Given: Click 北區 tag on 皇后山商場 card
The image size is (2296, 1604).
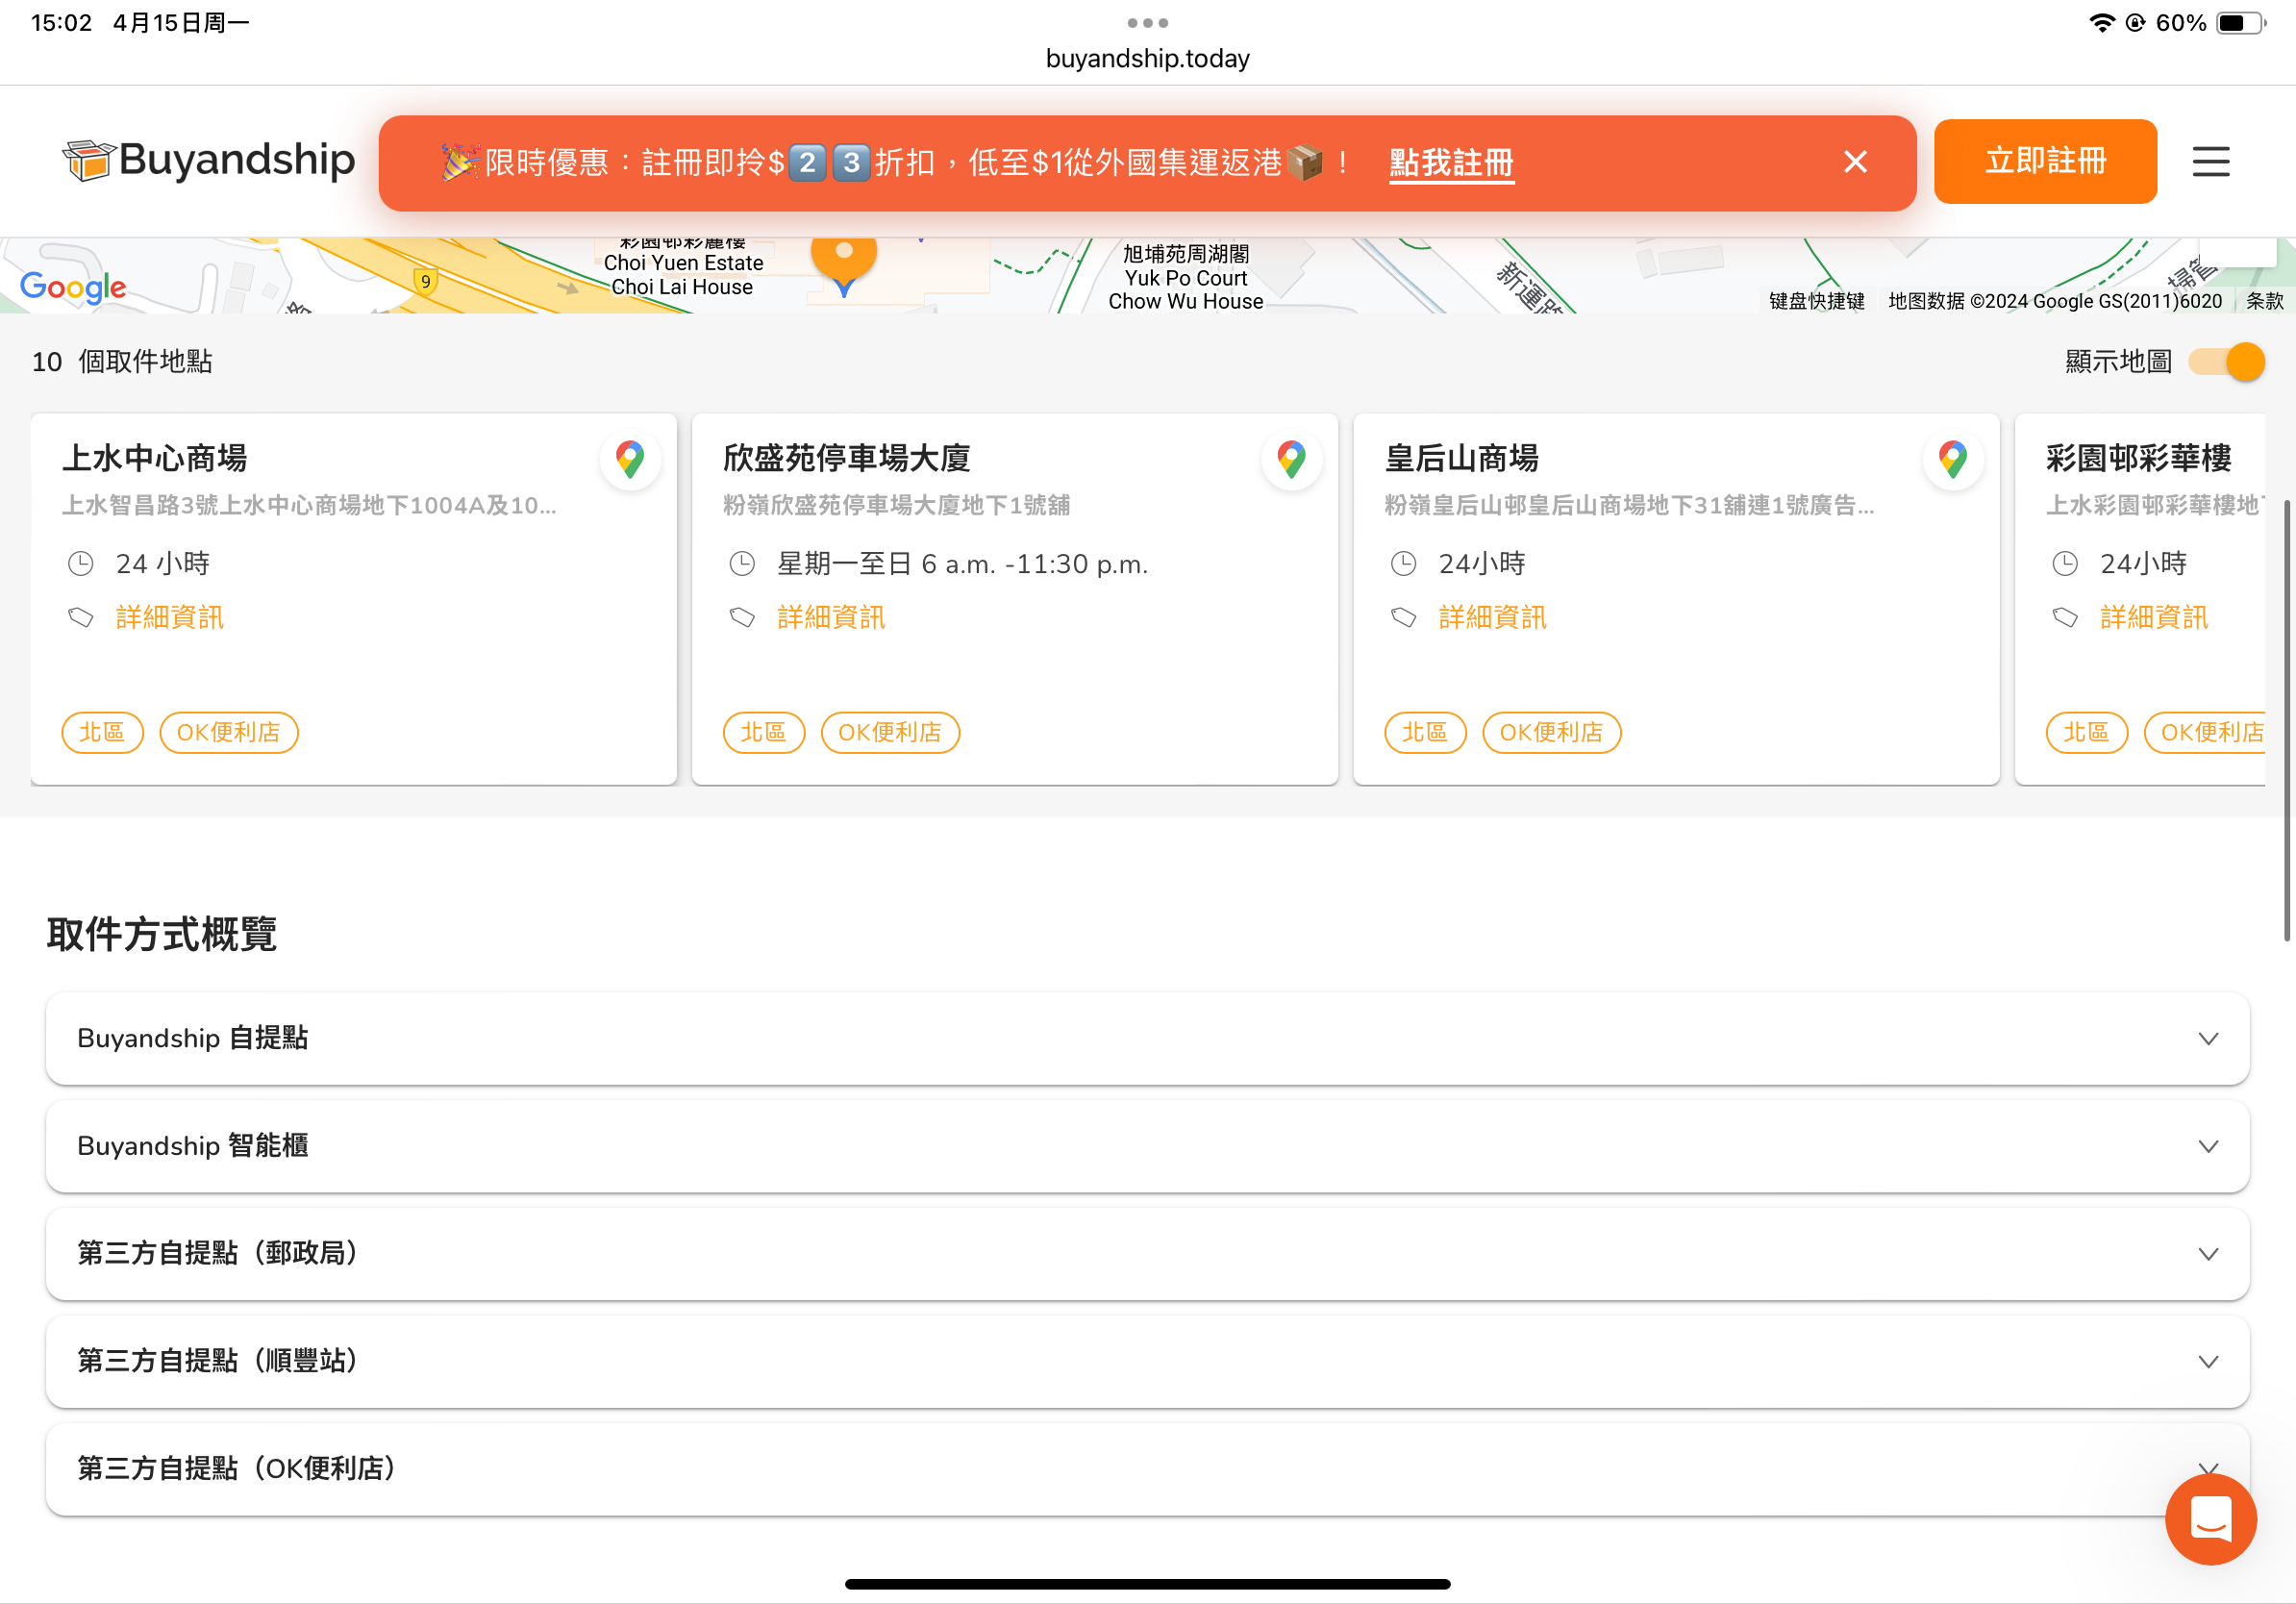Looking at the screenshot, I should pos(1425,733).
